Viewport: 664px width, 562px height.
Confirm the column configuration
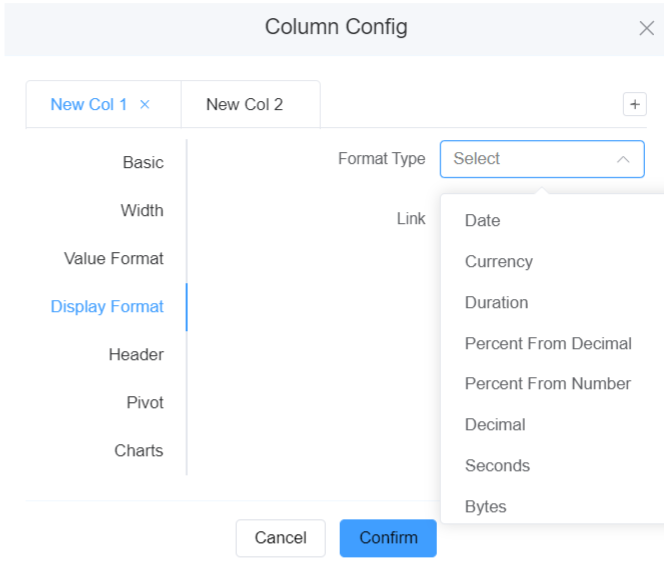point(388,538)
